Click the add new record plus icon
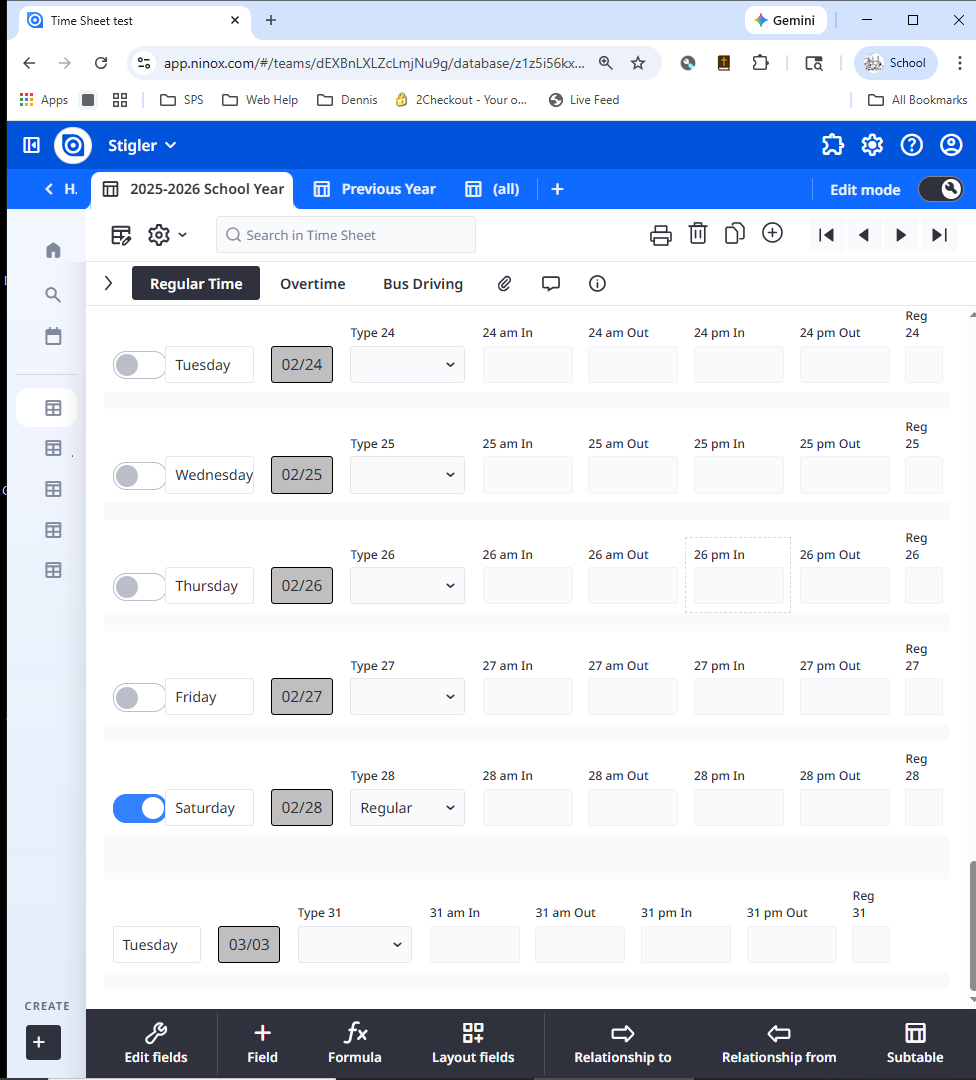This screenshot has width=976, height=1080. [772, 233]
